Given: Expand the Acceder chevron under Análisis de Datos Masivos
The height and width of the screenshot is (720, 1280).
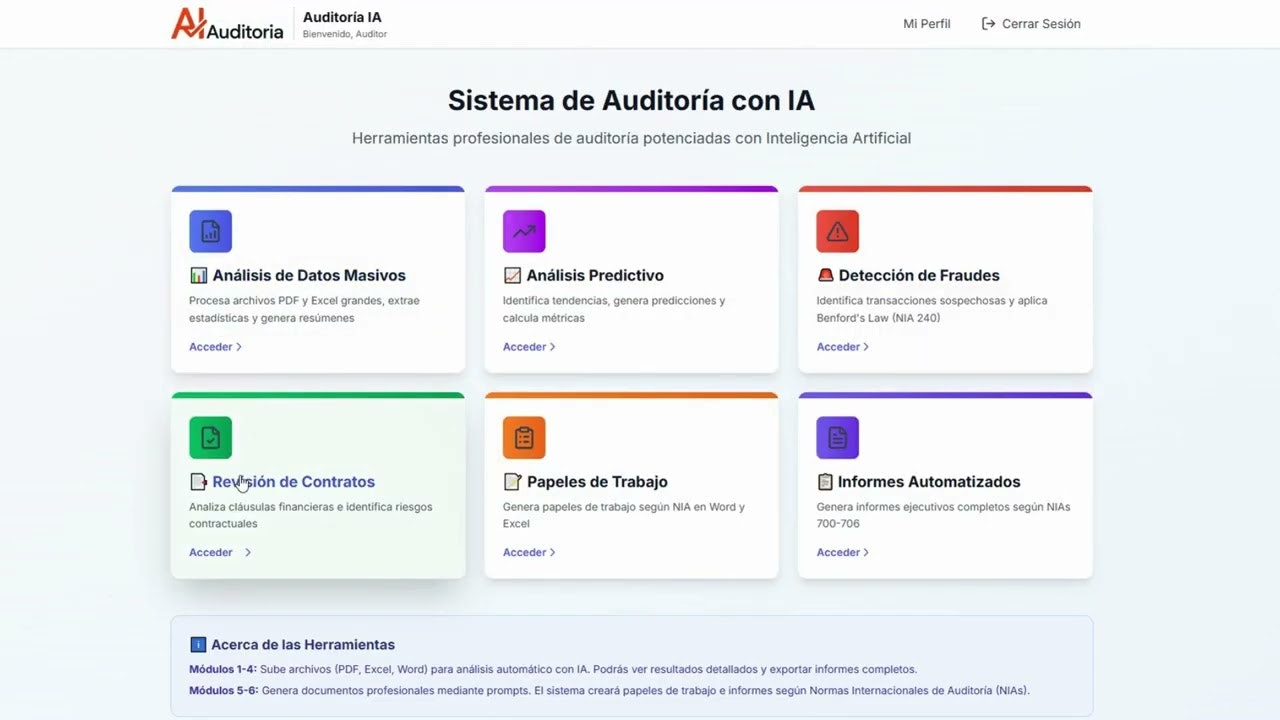Looking at the screenshot, I should coord(237,346).
